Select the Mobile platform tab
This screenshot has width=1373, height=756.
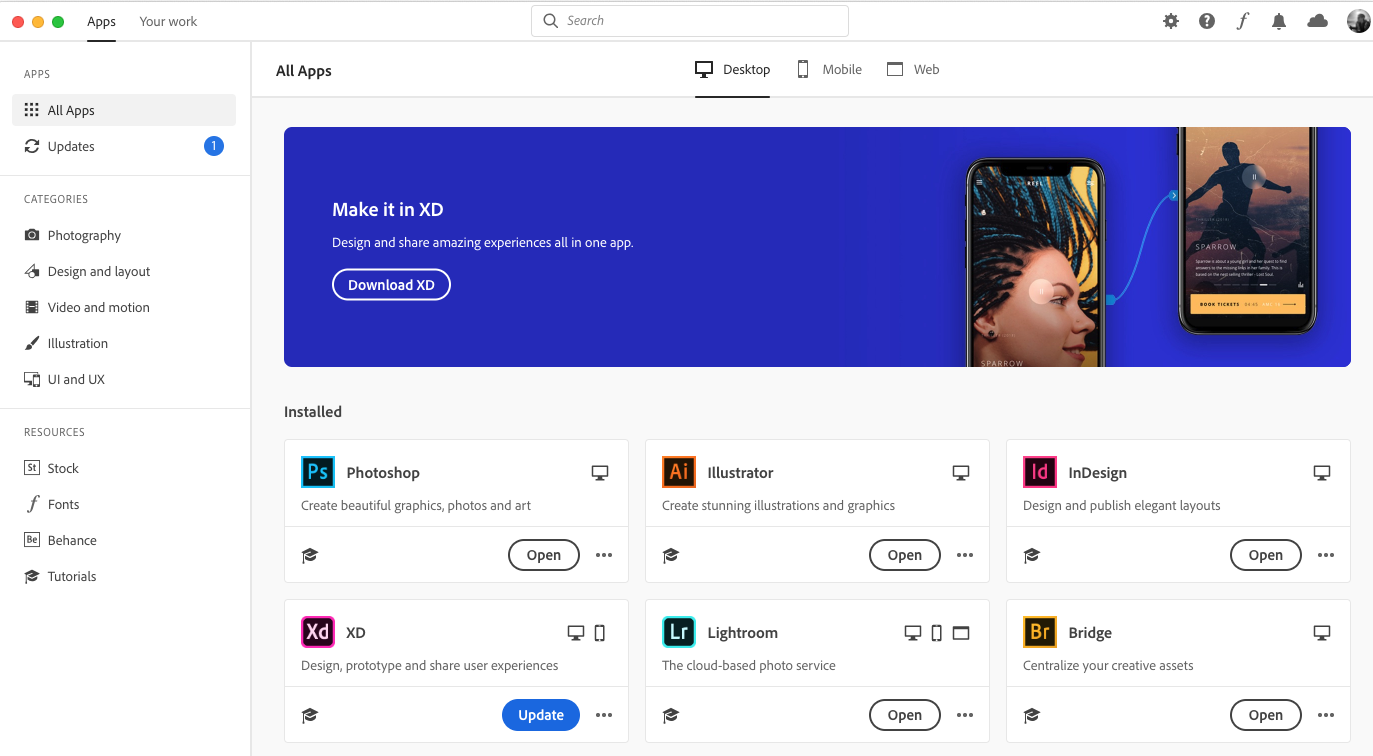click(829, 69)
